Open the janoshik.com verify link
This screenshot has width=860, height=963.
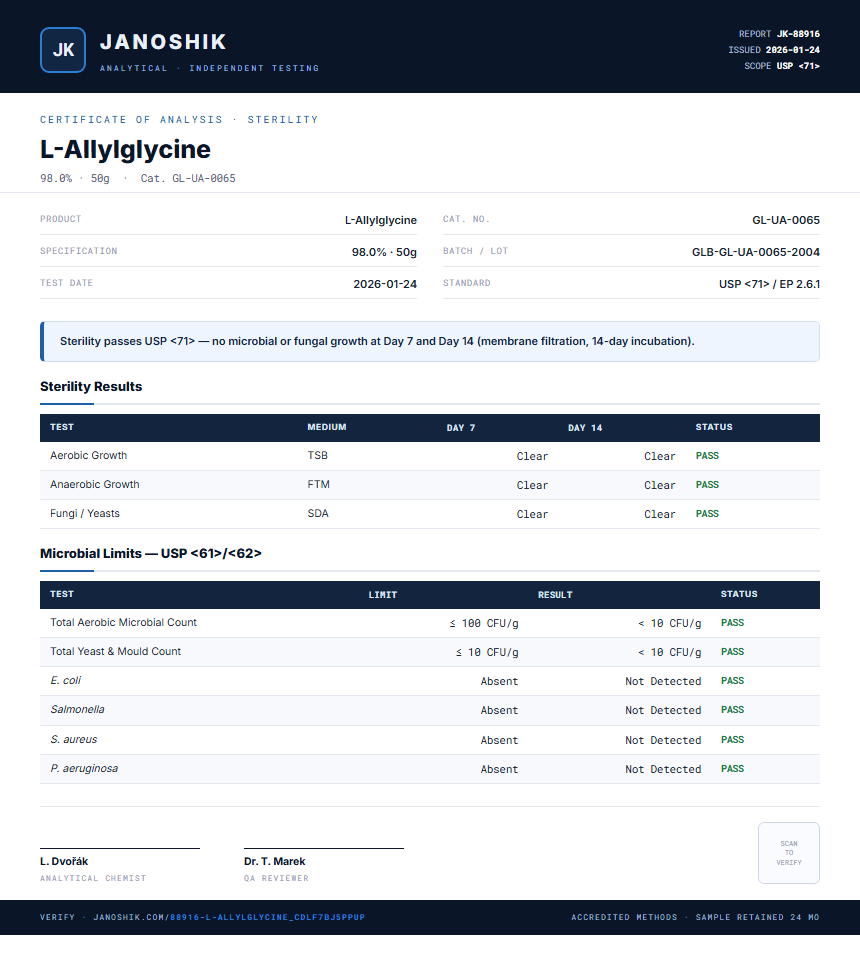(x=229, y=917)
